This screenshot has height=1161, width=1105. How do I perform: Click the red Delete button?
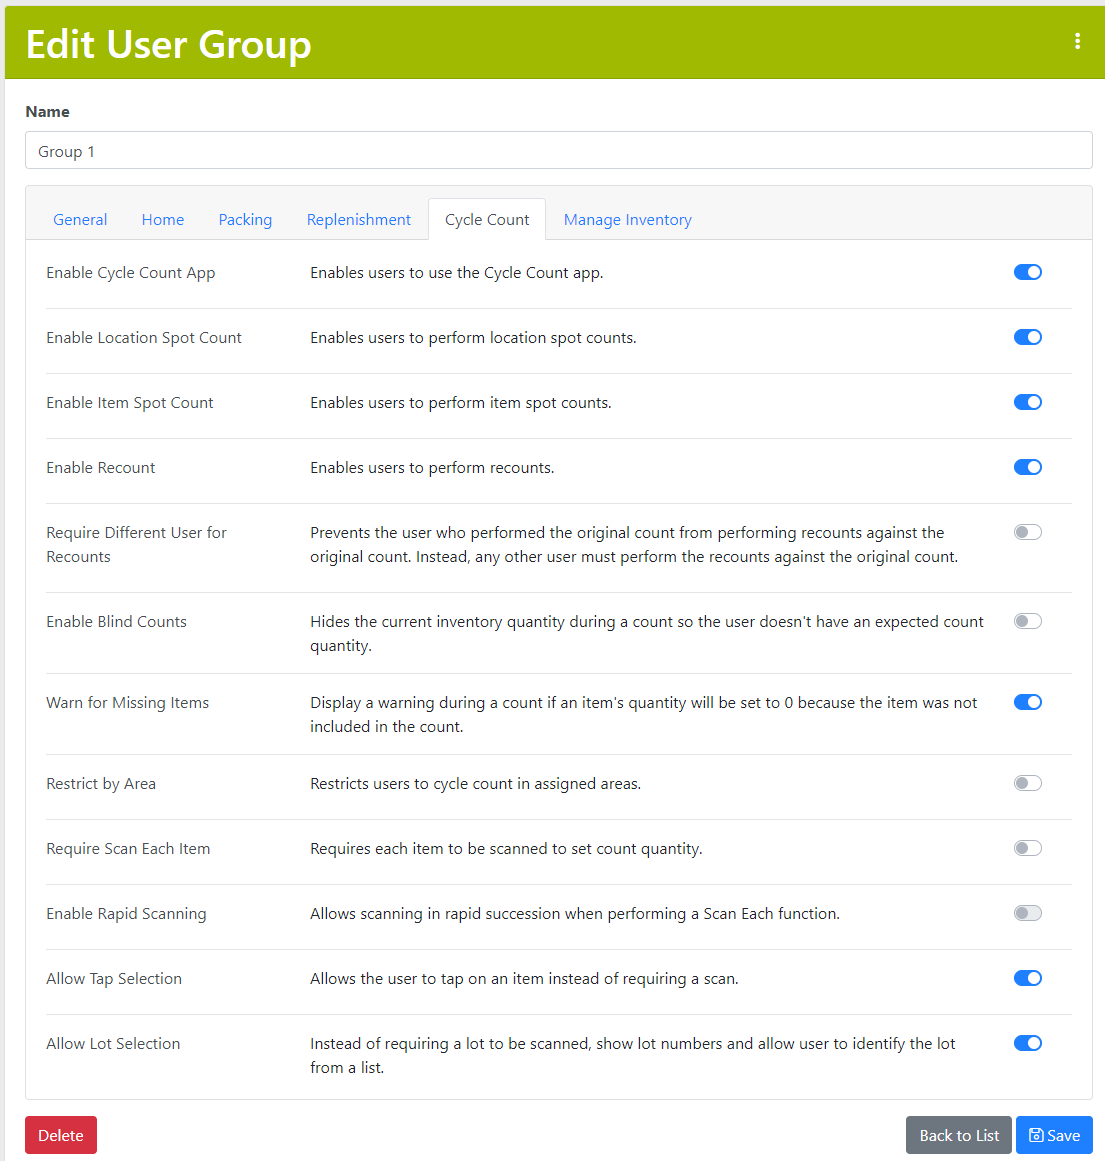[61, 1135]
